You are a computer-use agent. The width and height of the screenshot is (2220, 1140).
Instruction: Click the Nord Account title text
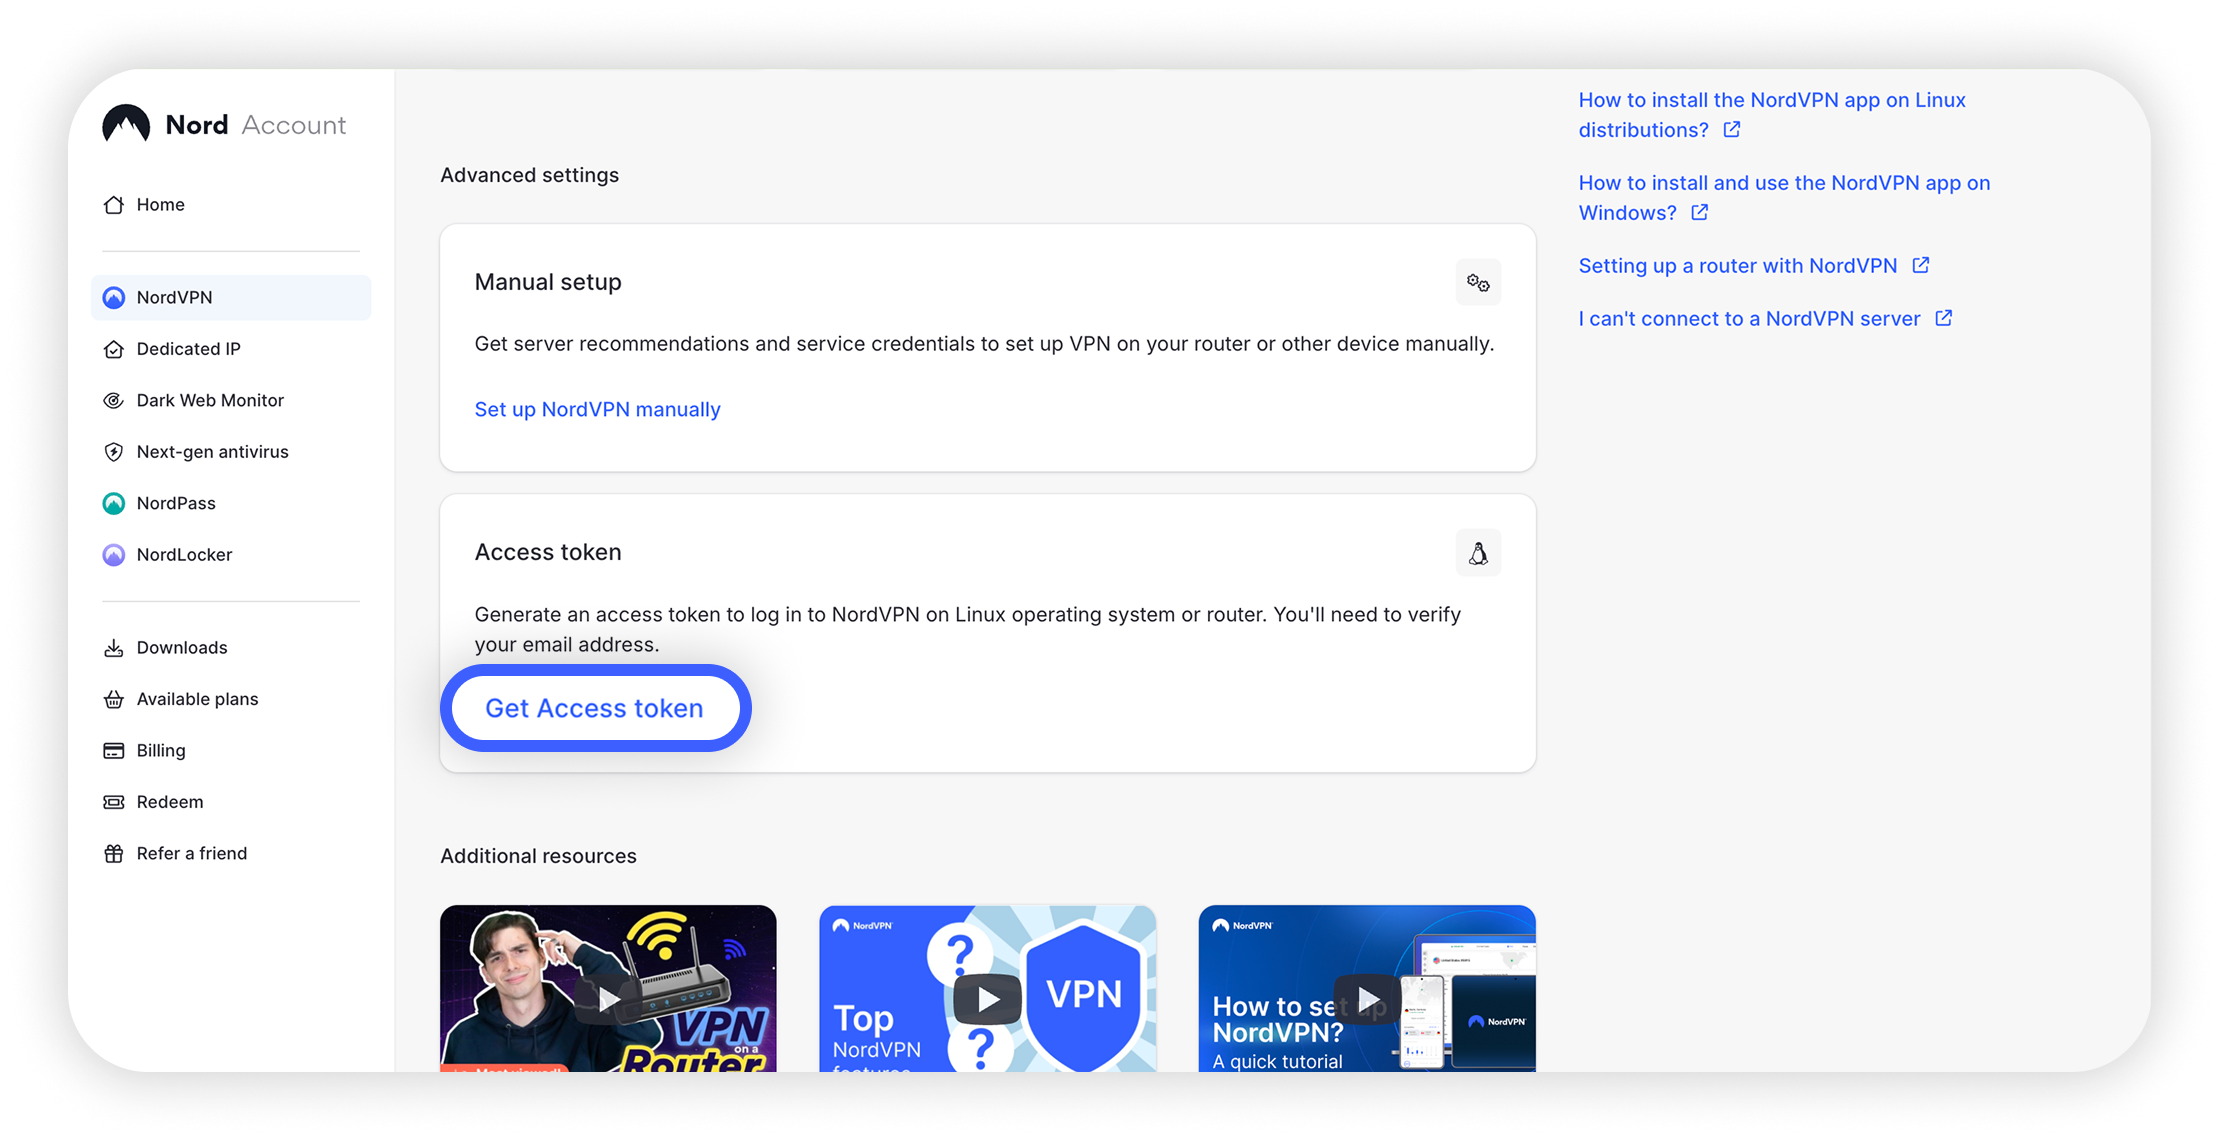[x=256, y=125]
